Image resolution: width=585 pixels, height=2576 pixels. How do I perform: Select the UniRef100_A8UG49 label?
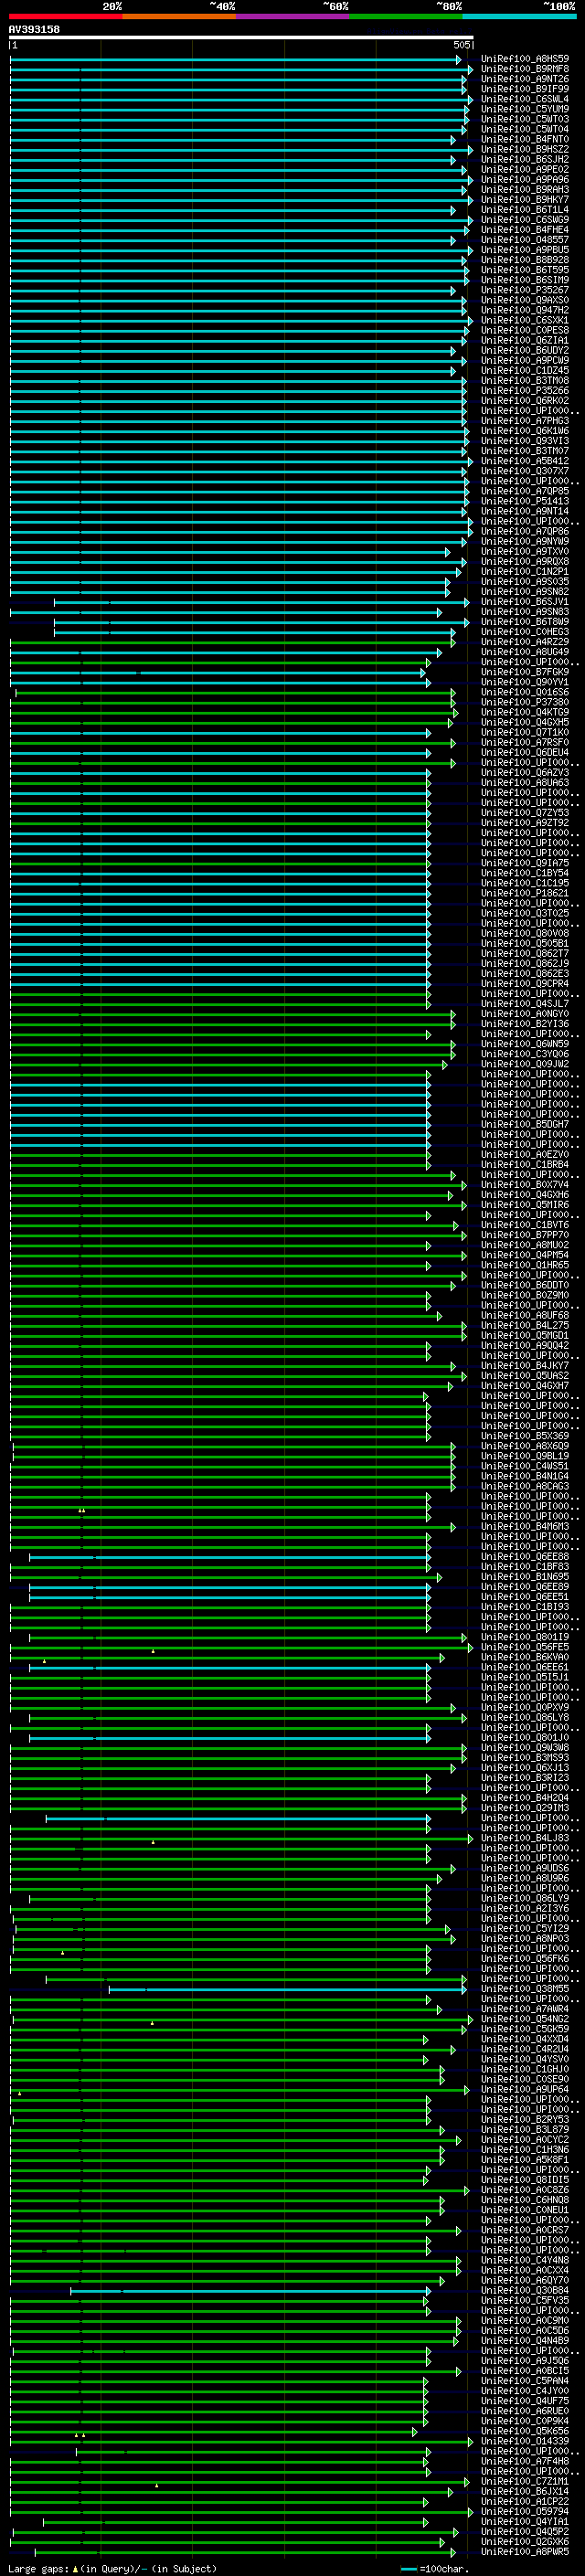[525, 652]
